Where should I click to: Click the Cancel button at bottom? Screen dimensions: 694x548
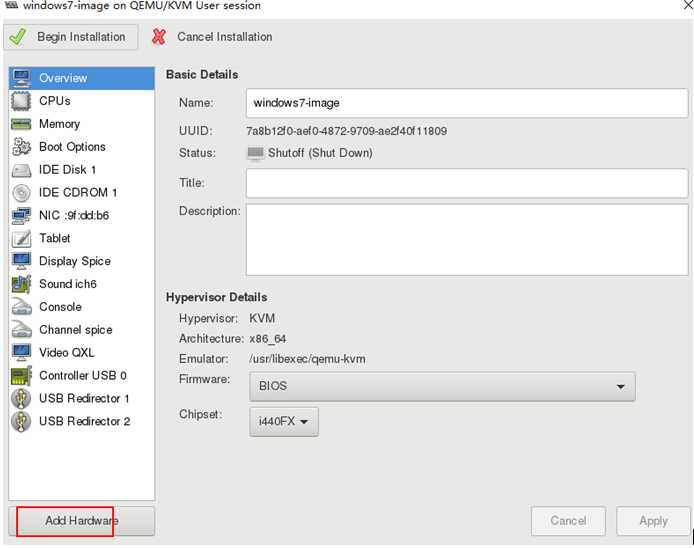click(x=568, y=521)
